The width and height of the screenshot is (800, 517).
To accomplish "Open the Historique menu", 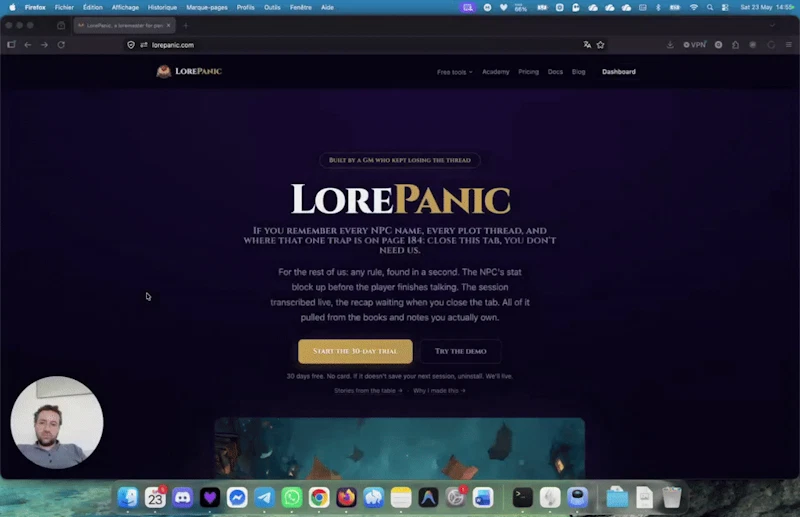I will (x=162, y=7).
